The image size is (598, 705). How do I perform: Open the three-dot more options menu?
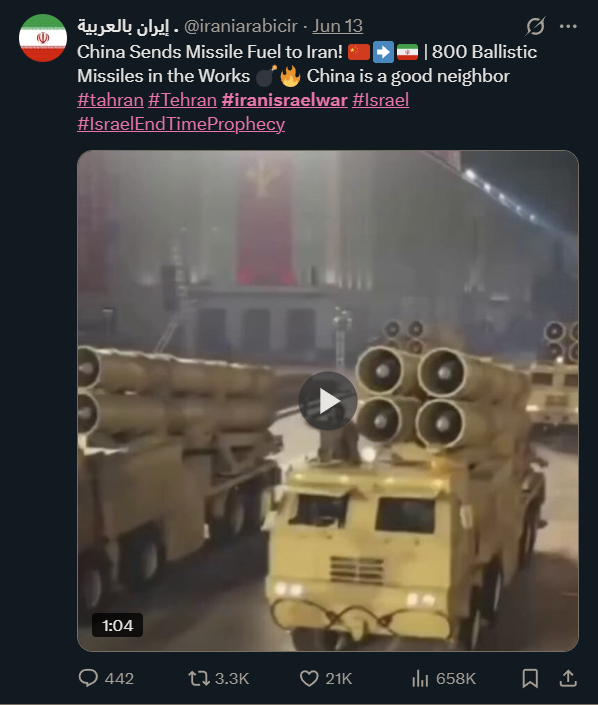coord(568,27)
